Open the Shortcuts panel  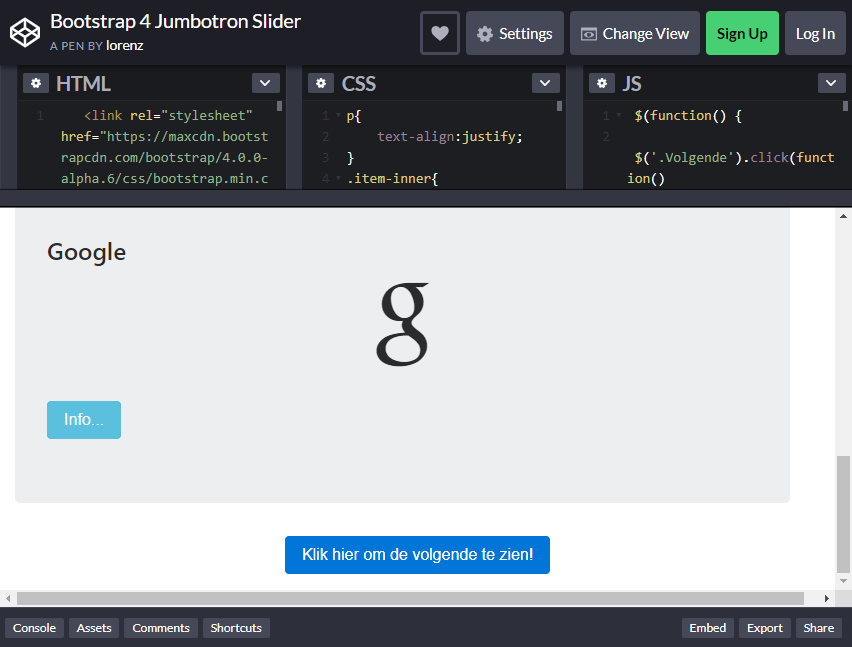(236, 628)
